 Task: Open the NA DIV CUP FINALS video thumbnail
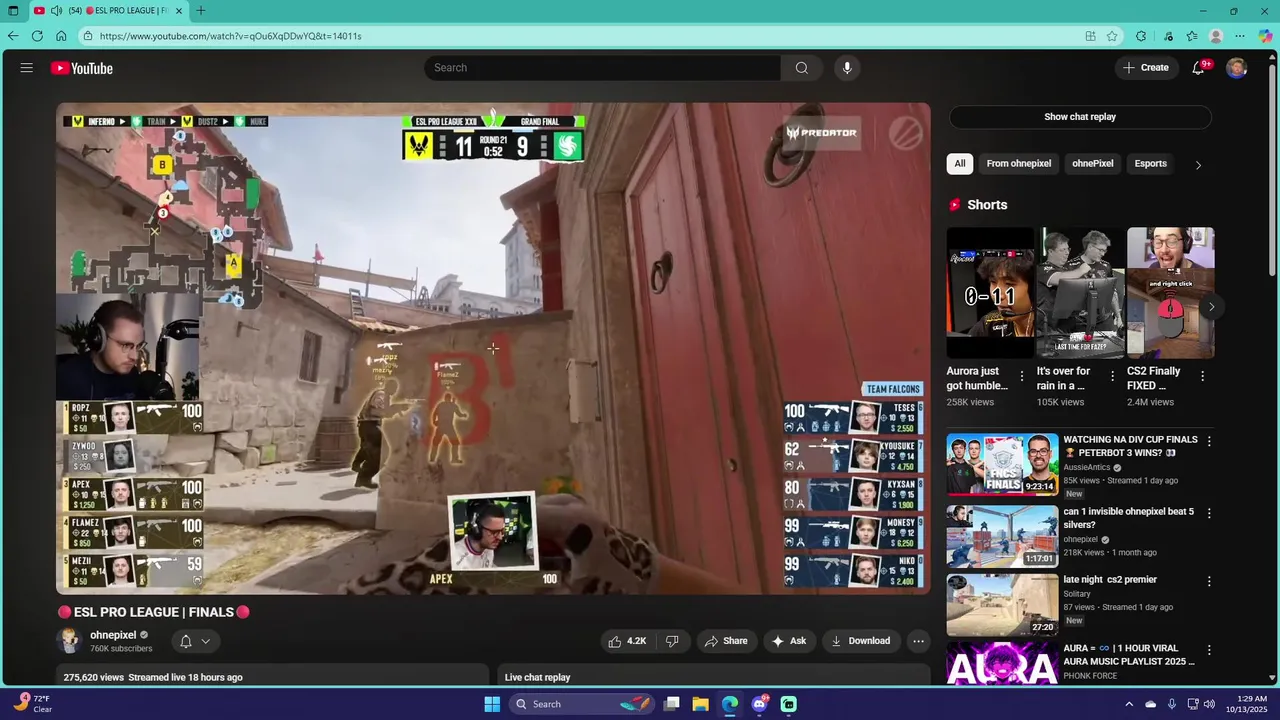coord(1002,464)
